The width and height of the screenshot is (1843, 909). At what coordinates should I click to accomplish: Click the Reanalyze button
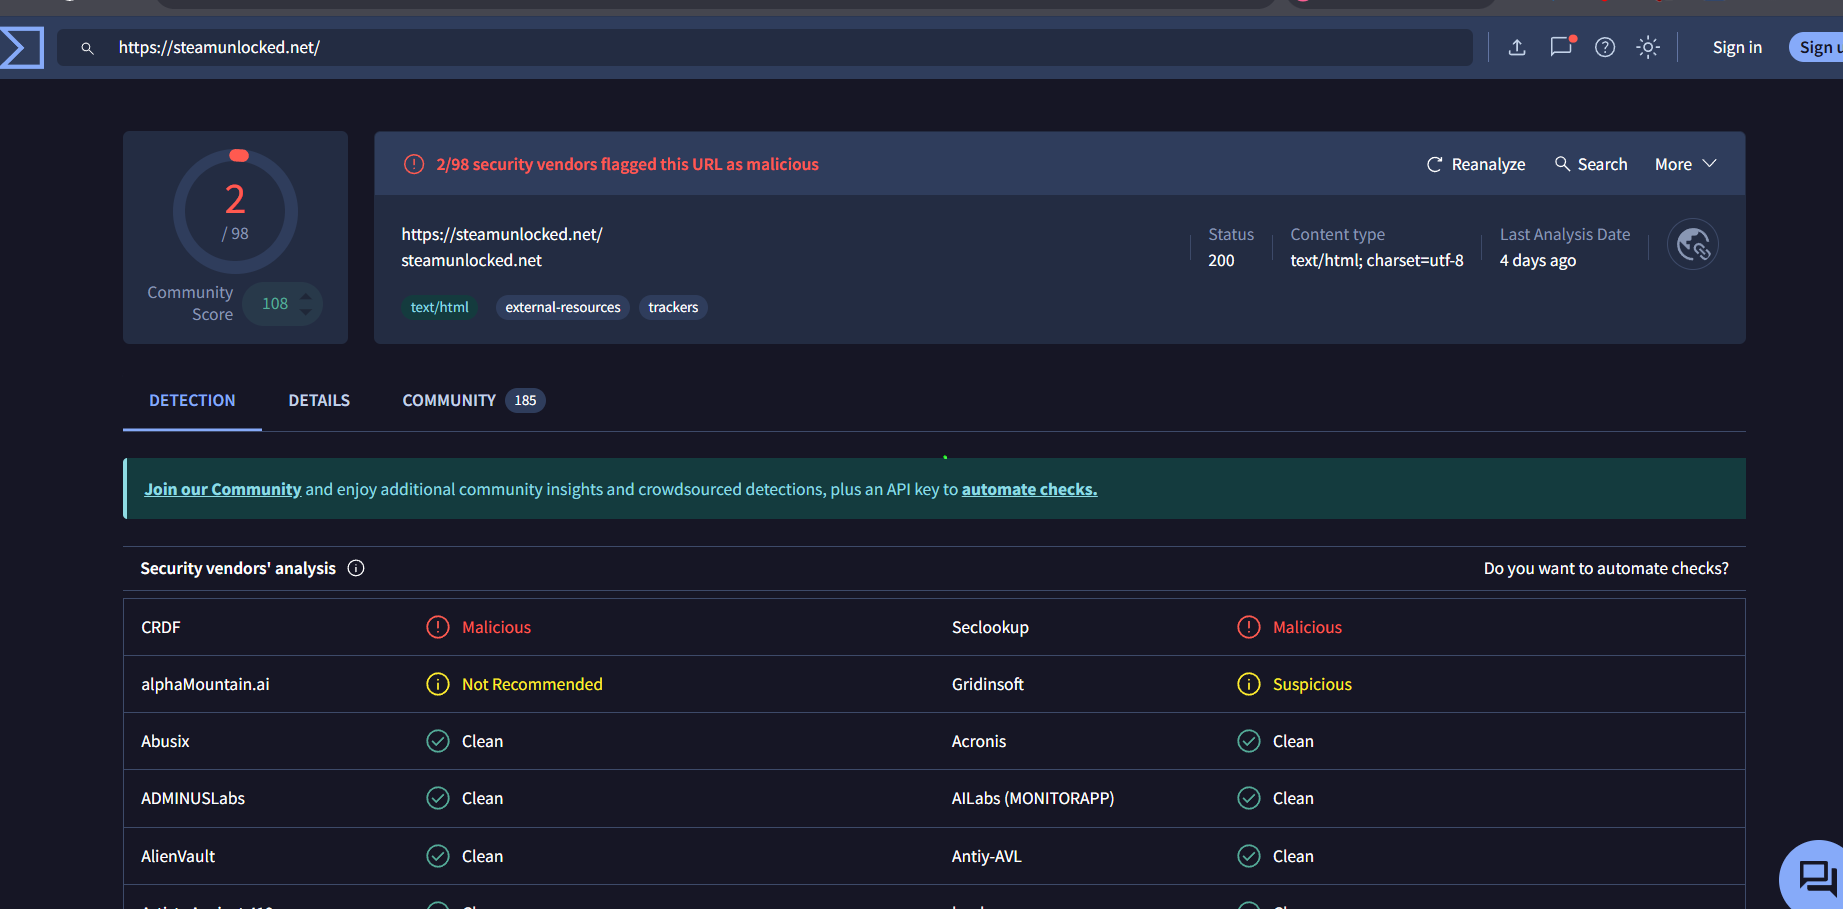1476,164
